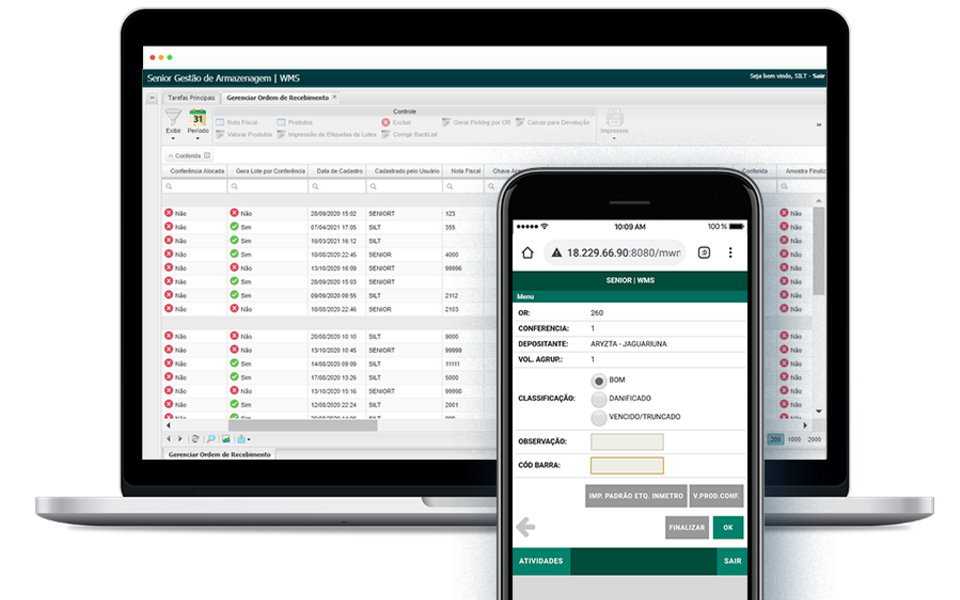Select the VENCIDO/TRUNCADO radio option
This screenshot has width=960, height=600.
pos(599,418)
